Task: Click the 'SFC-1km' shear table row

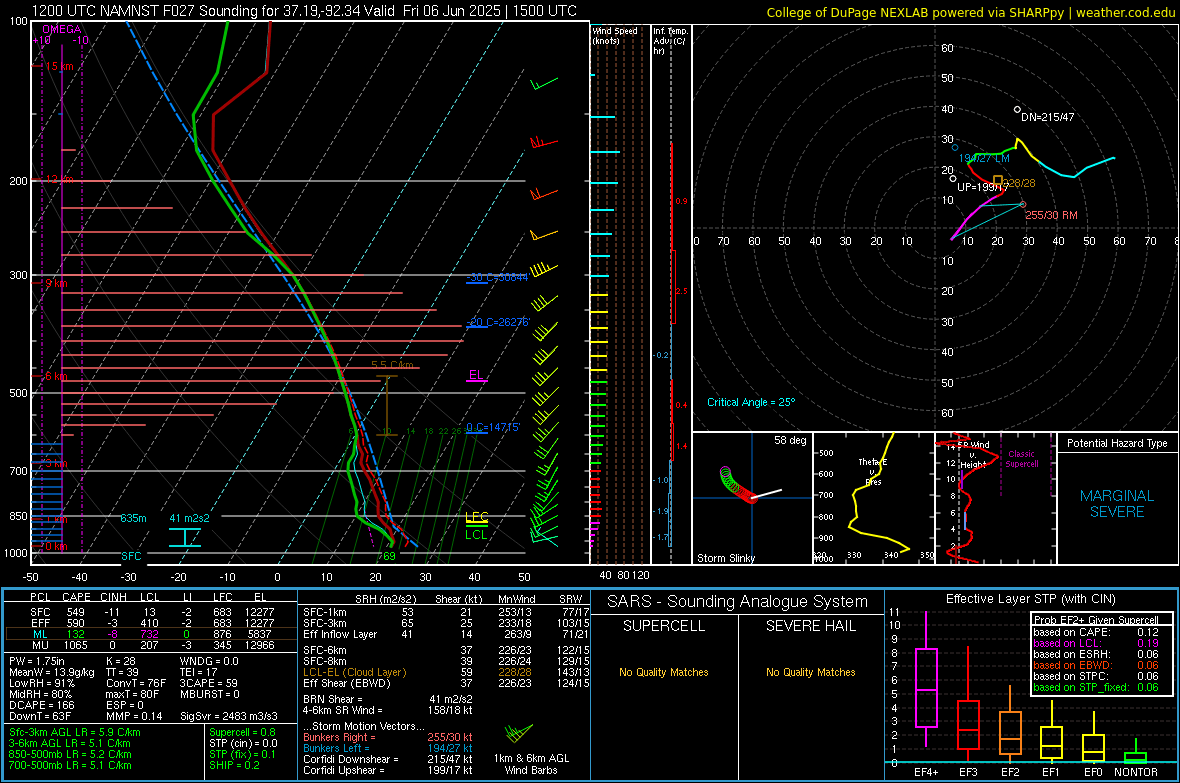Action: pos(446,612)
